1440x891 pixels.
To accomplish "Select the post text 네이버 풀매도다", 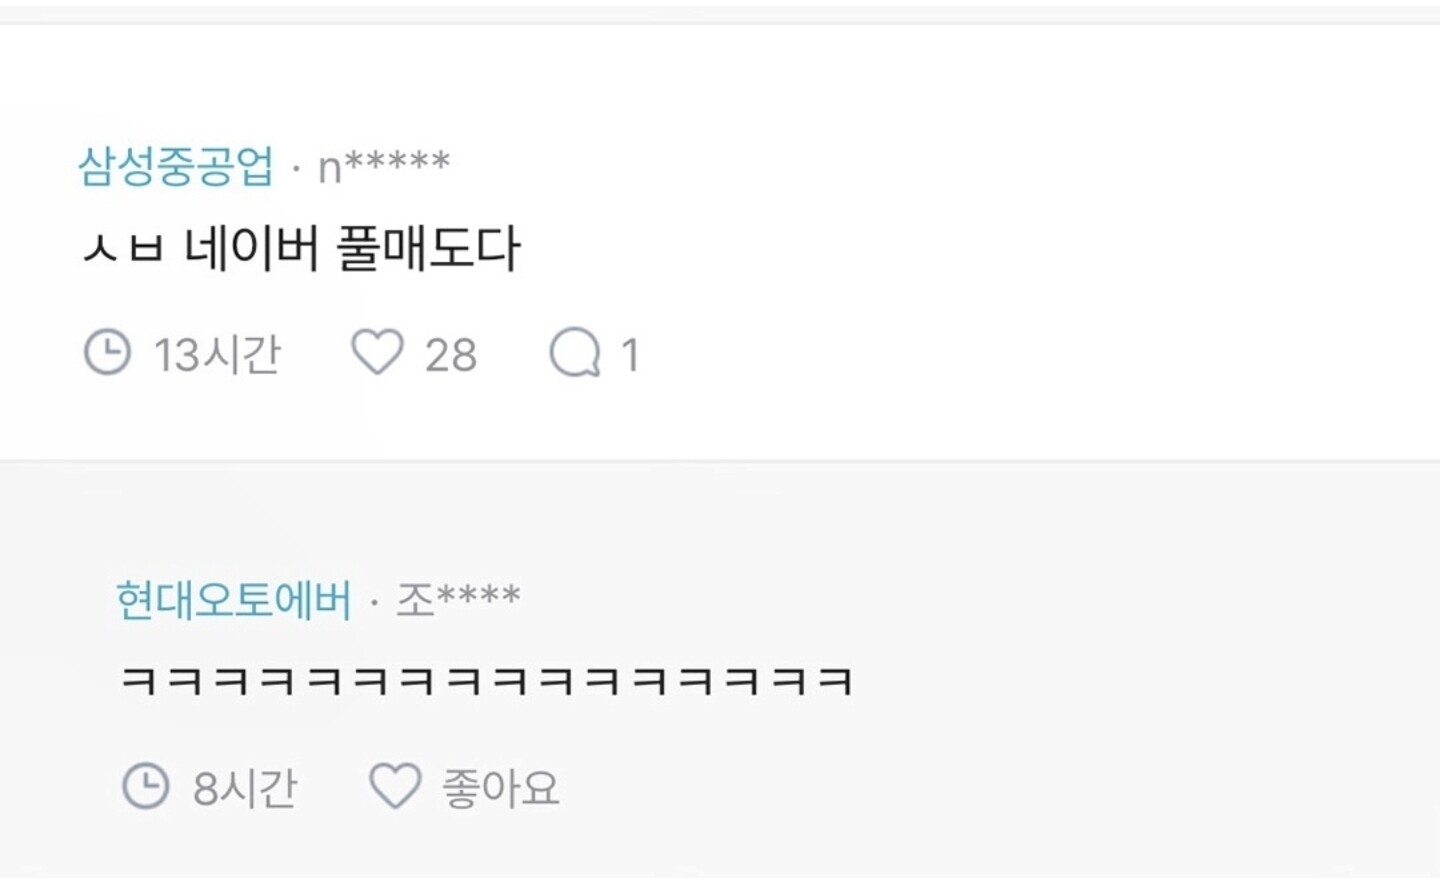I will pyautogui.click(x=352, y=249).
